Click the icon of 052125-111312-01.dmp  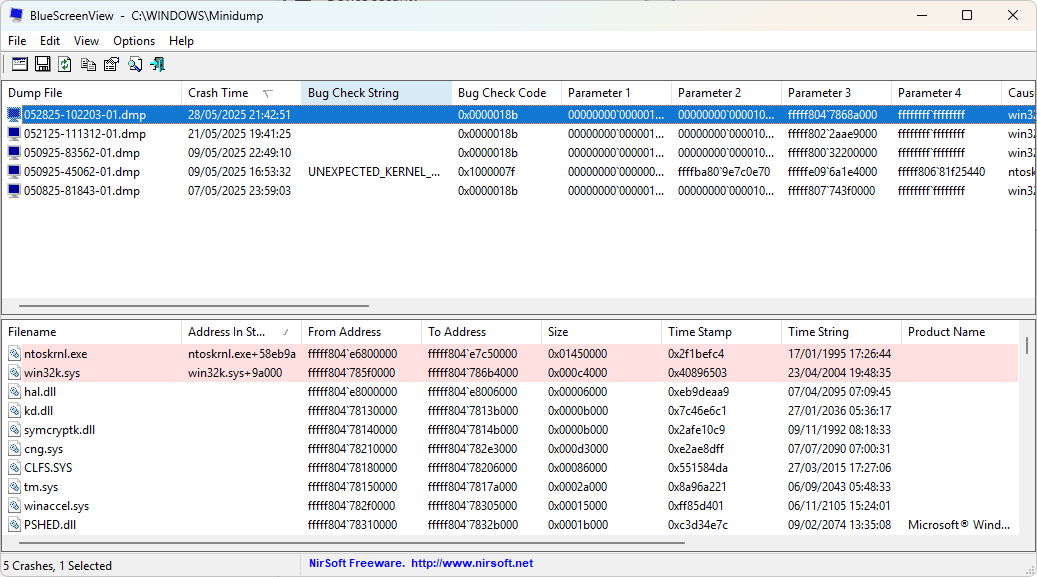[x=14, y=134]
